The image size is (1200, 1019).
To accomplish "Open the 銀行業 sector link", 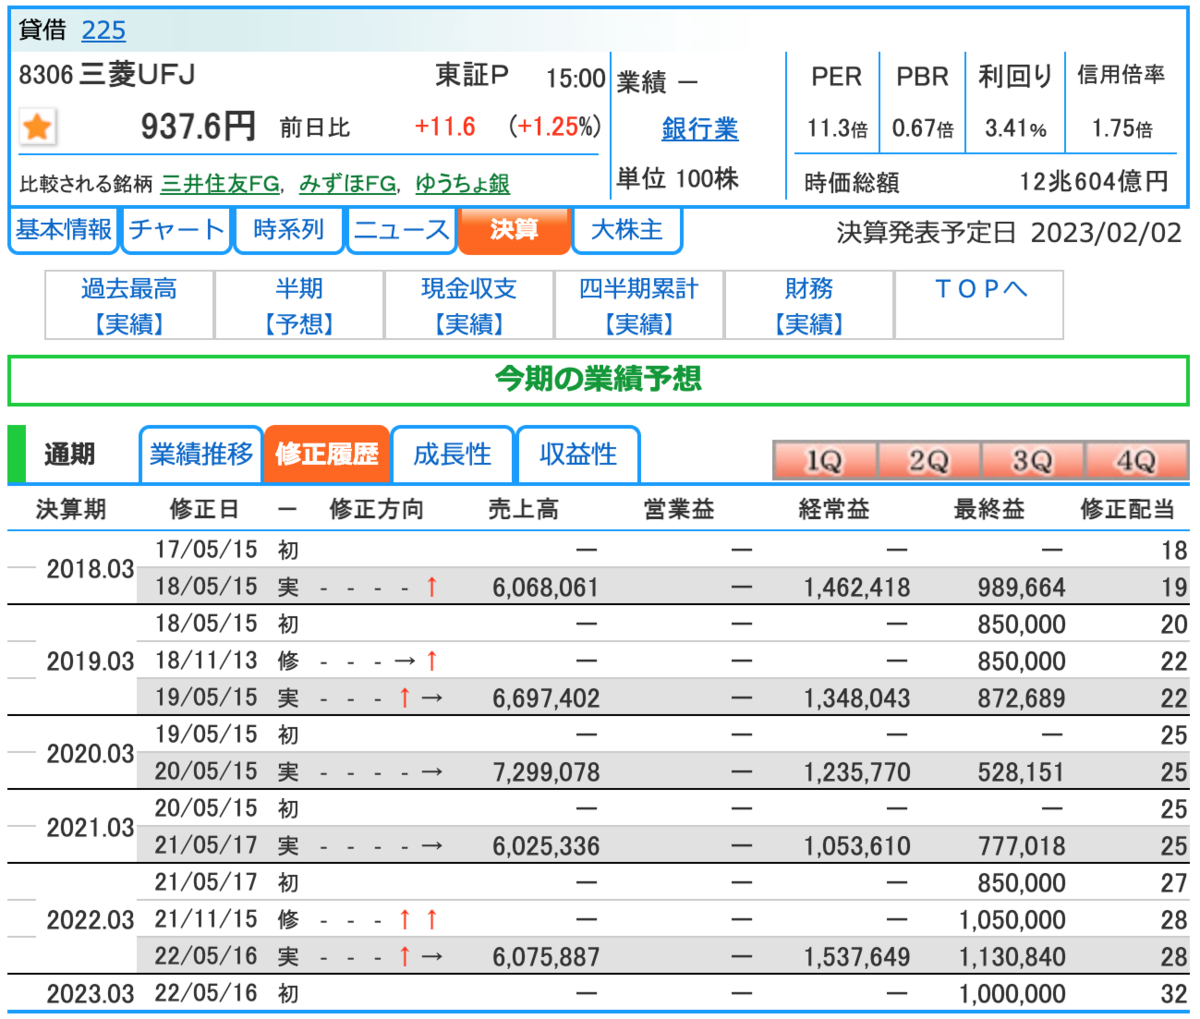I will (700, 129).
